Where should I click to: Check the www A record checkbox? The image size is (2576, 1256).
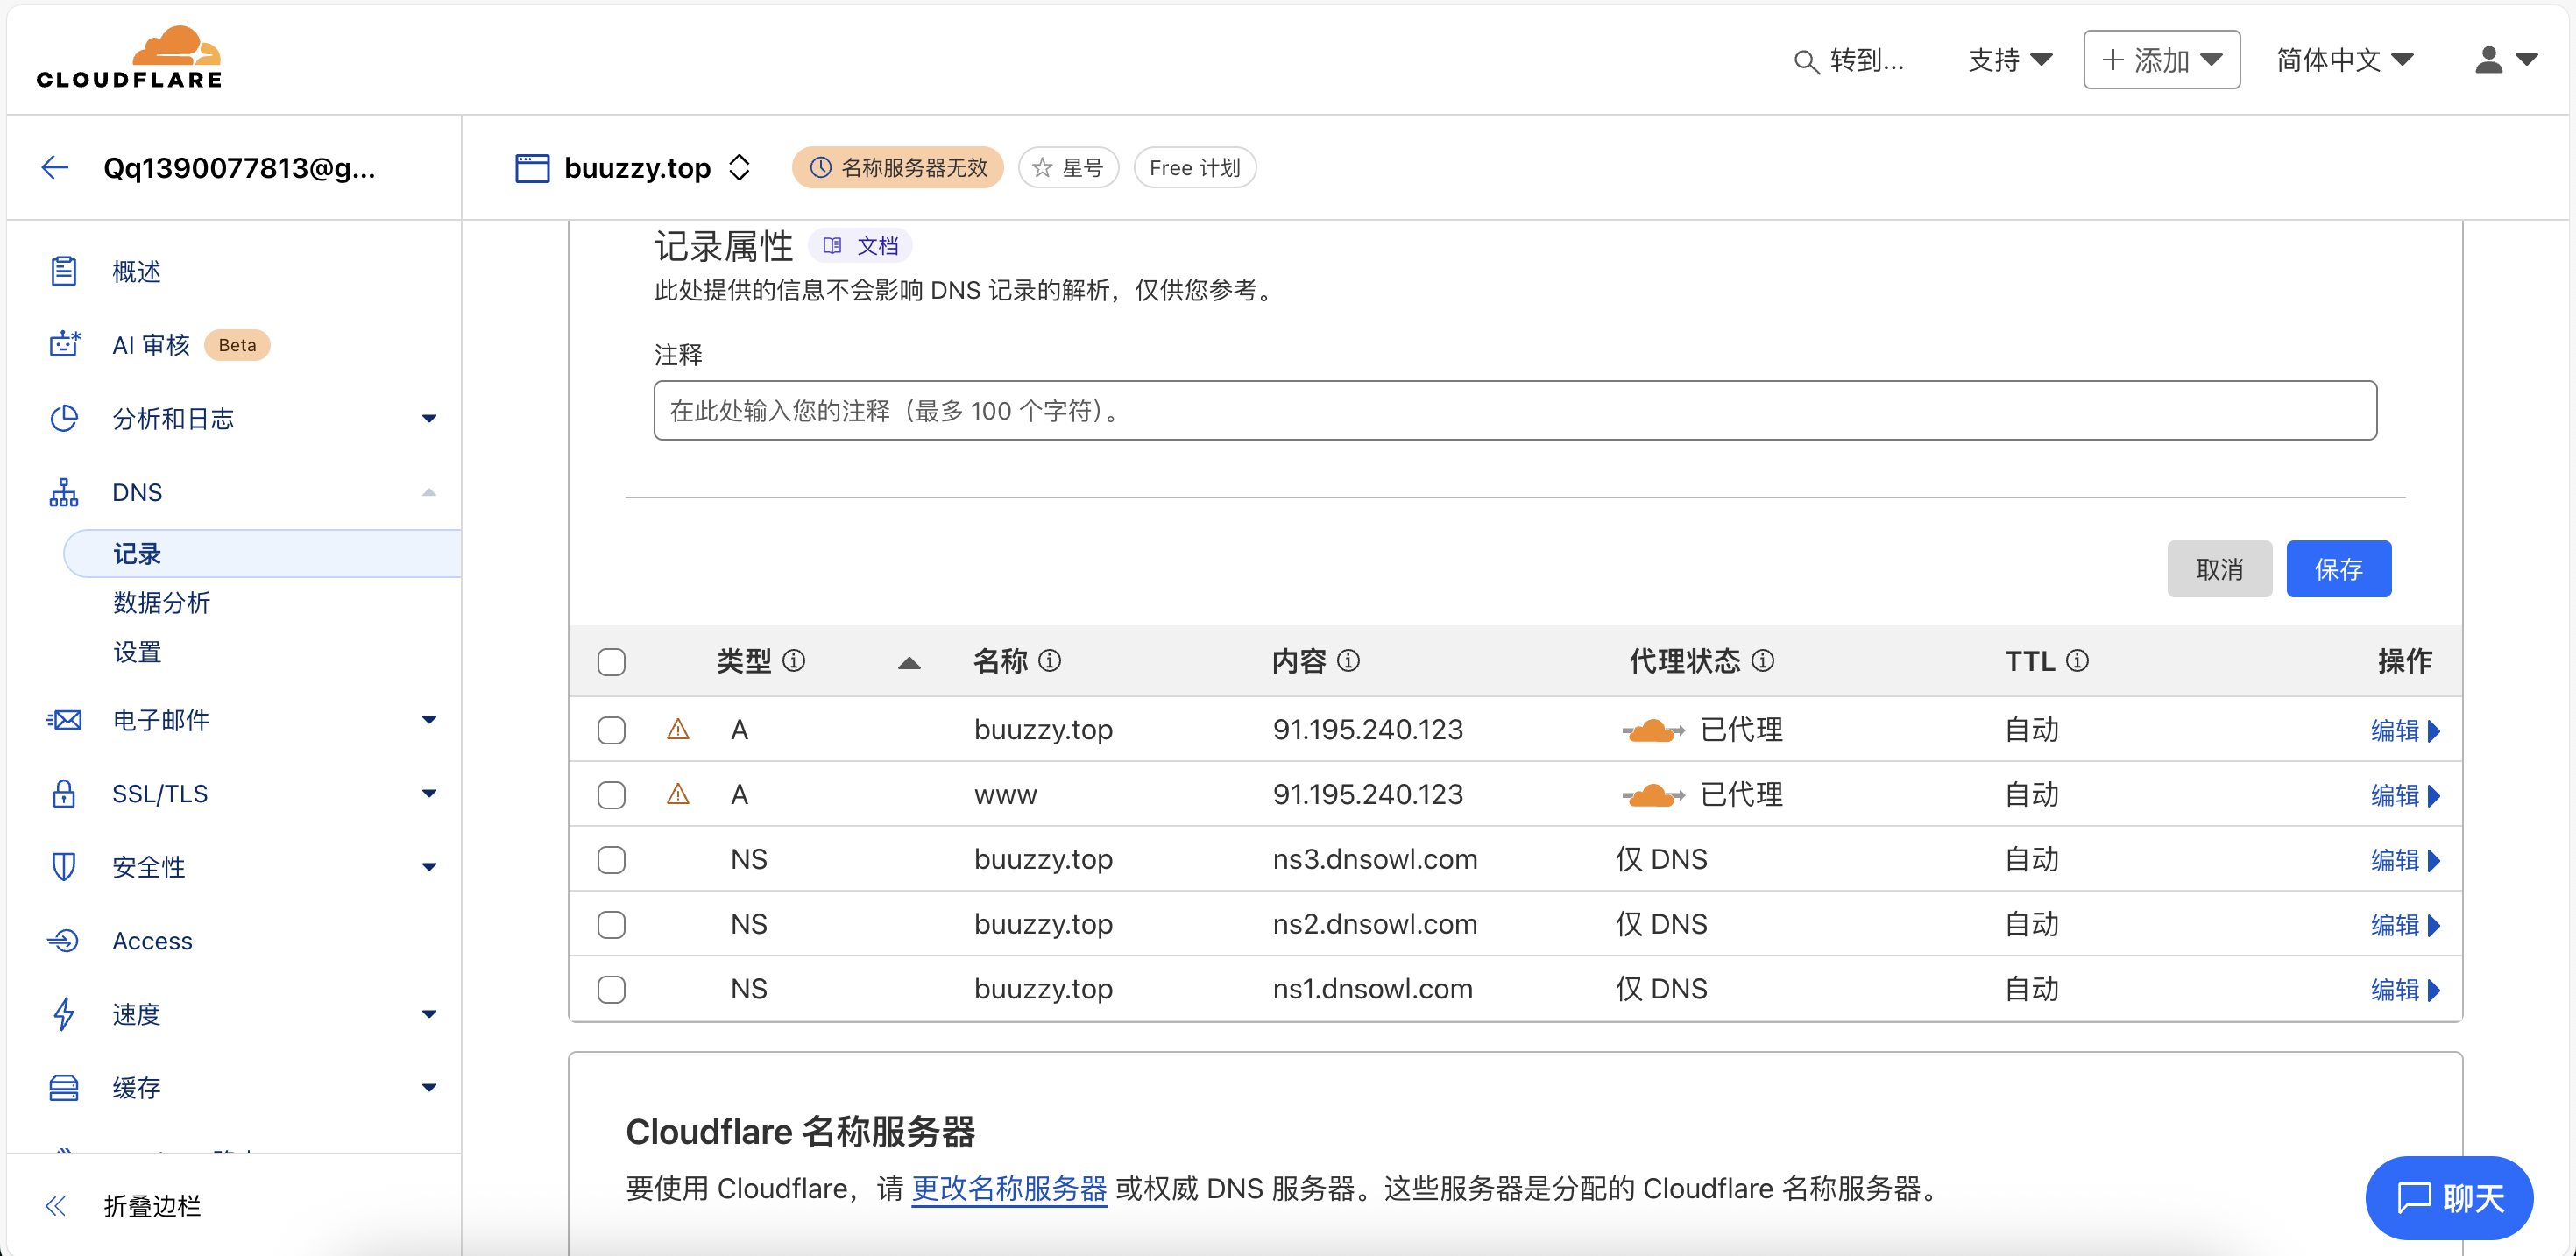tap(611, 795)
